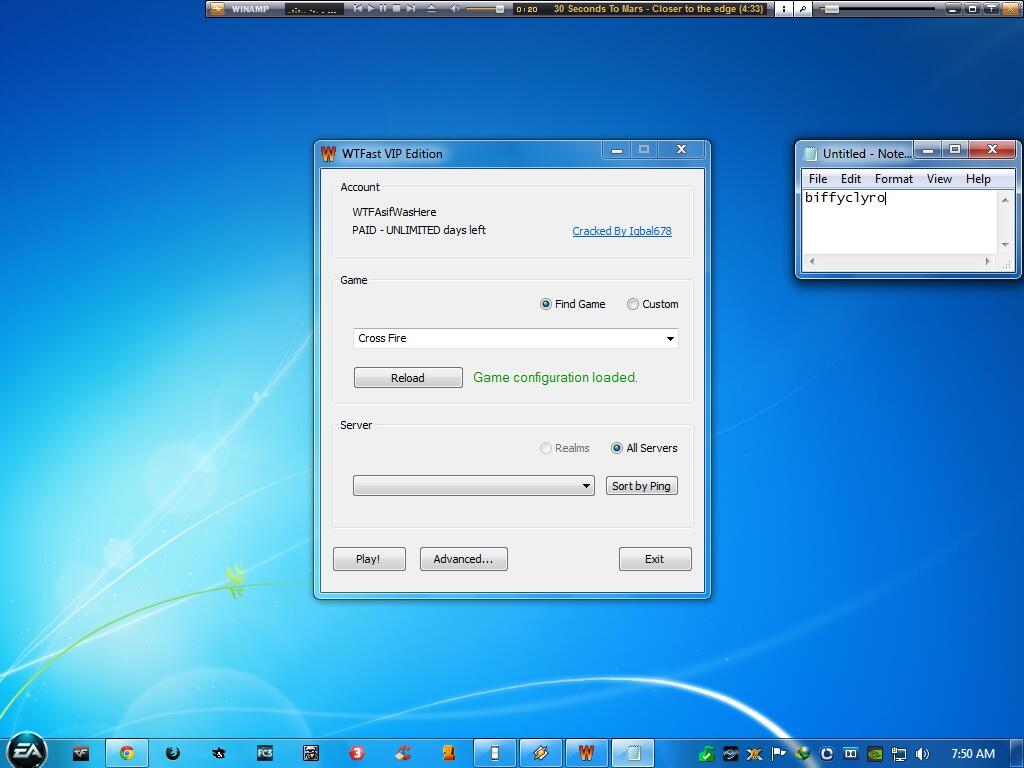Screen dimensions: 1024x768
Task: Open the network tray icon
Action: pos(899,754)
